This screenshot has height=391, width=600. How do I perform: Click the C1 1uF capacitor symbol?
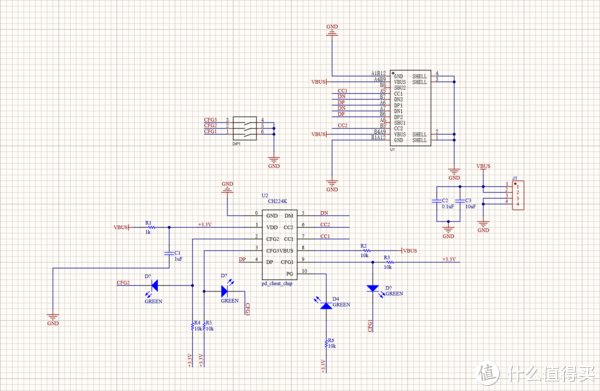169,253
